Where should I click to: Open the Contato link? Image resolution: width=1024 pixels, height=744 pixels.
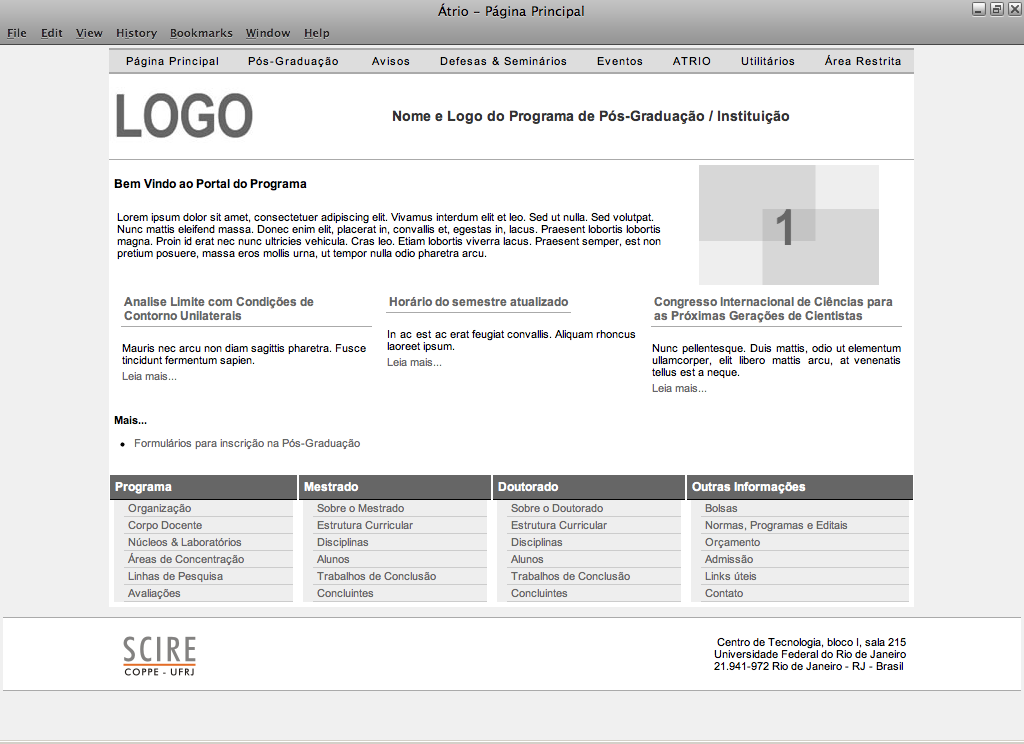(724, 593)
